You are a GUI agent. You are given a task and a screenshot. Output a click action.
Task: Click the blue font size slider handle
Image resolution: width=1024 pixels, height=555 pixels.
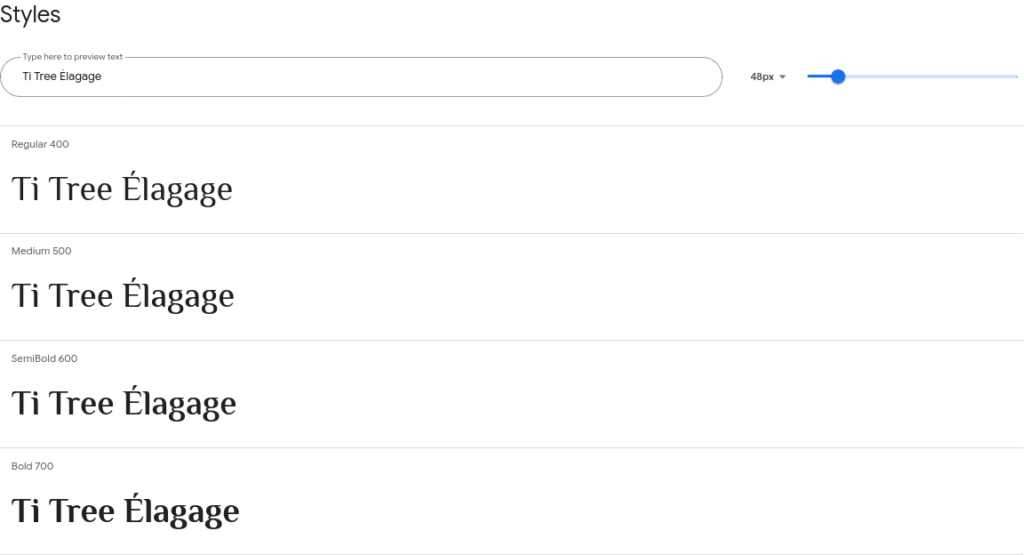point(838,76)
